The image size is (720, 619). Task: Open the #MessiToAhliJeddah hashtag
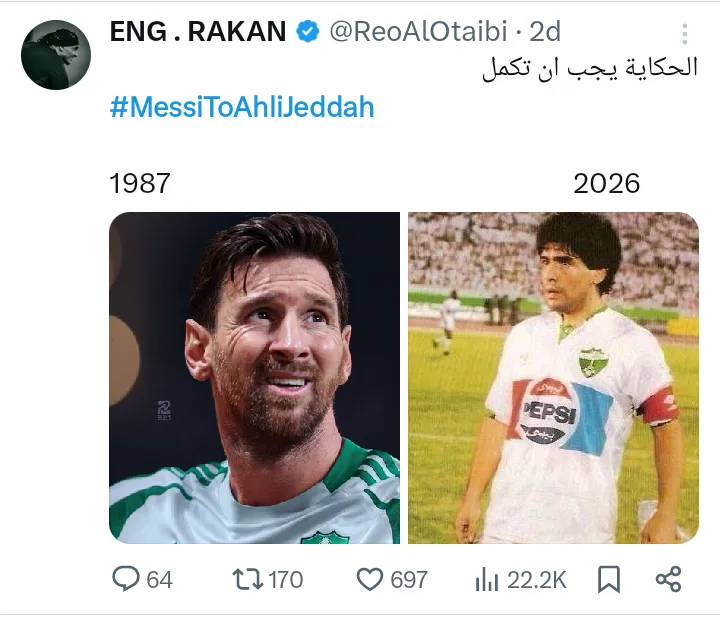[241, 107]
